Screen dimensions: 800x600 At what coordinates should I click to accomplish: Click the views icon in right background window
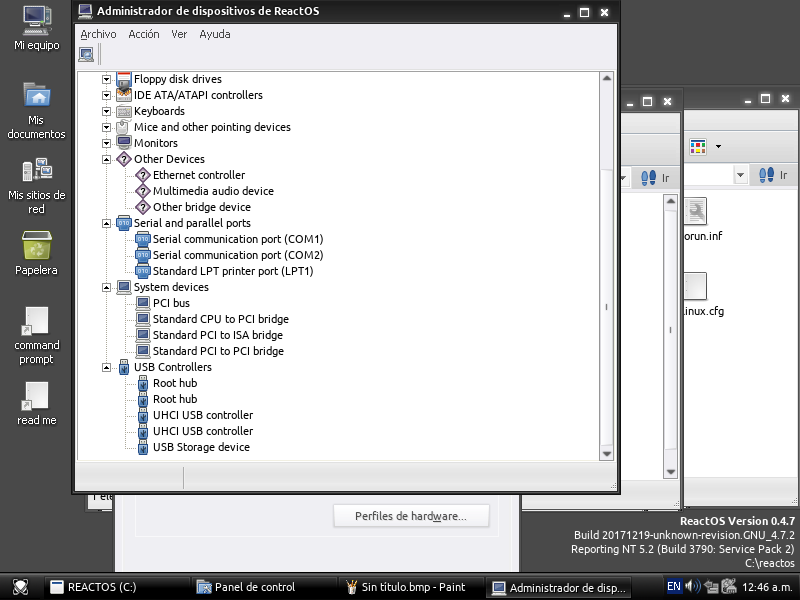coord(698,147)
